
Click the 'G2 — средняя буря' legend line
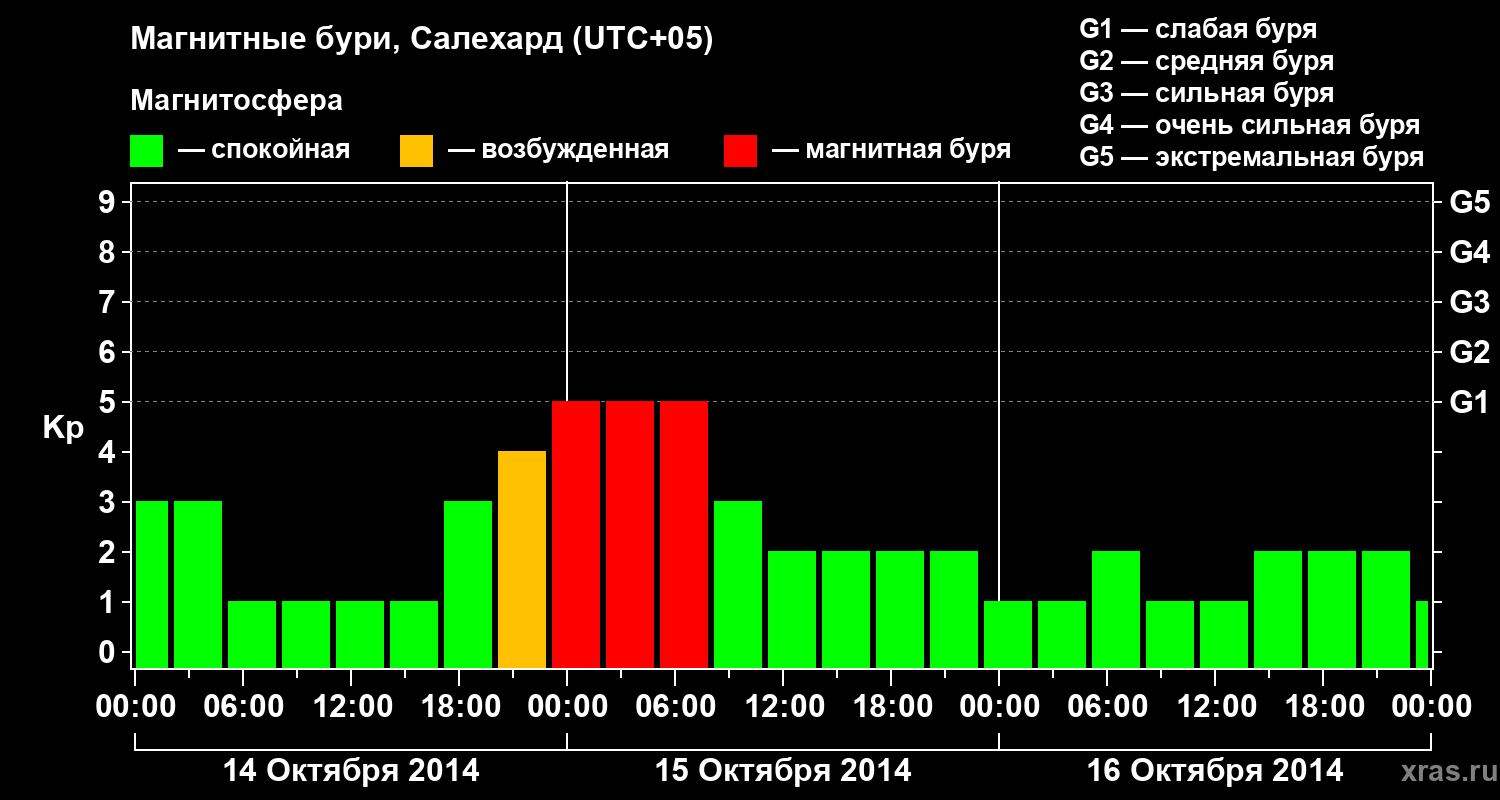(x=1207, y=61)
